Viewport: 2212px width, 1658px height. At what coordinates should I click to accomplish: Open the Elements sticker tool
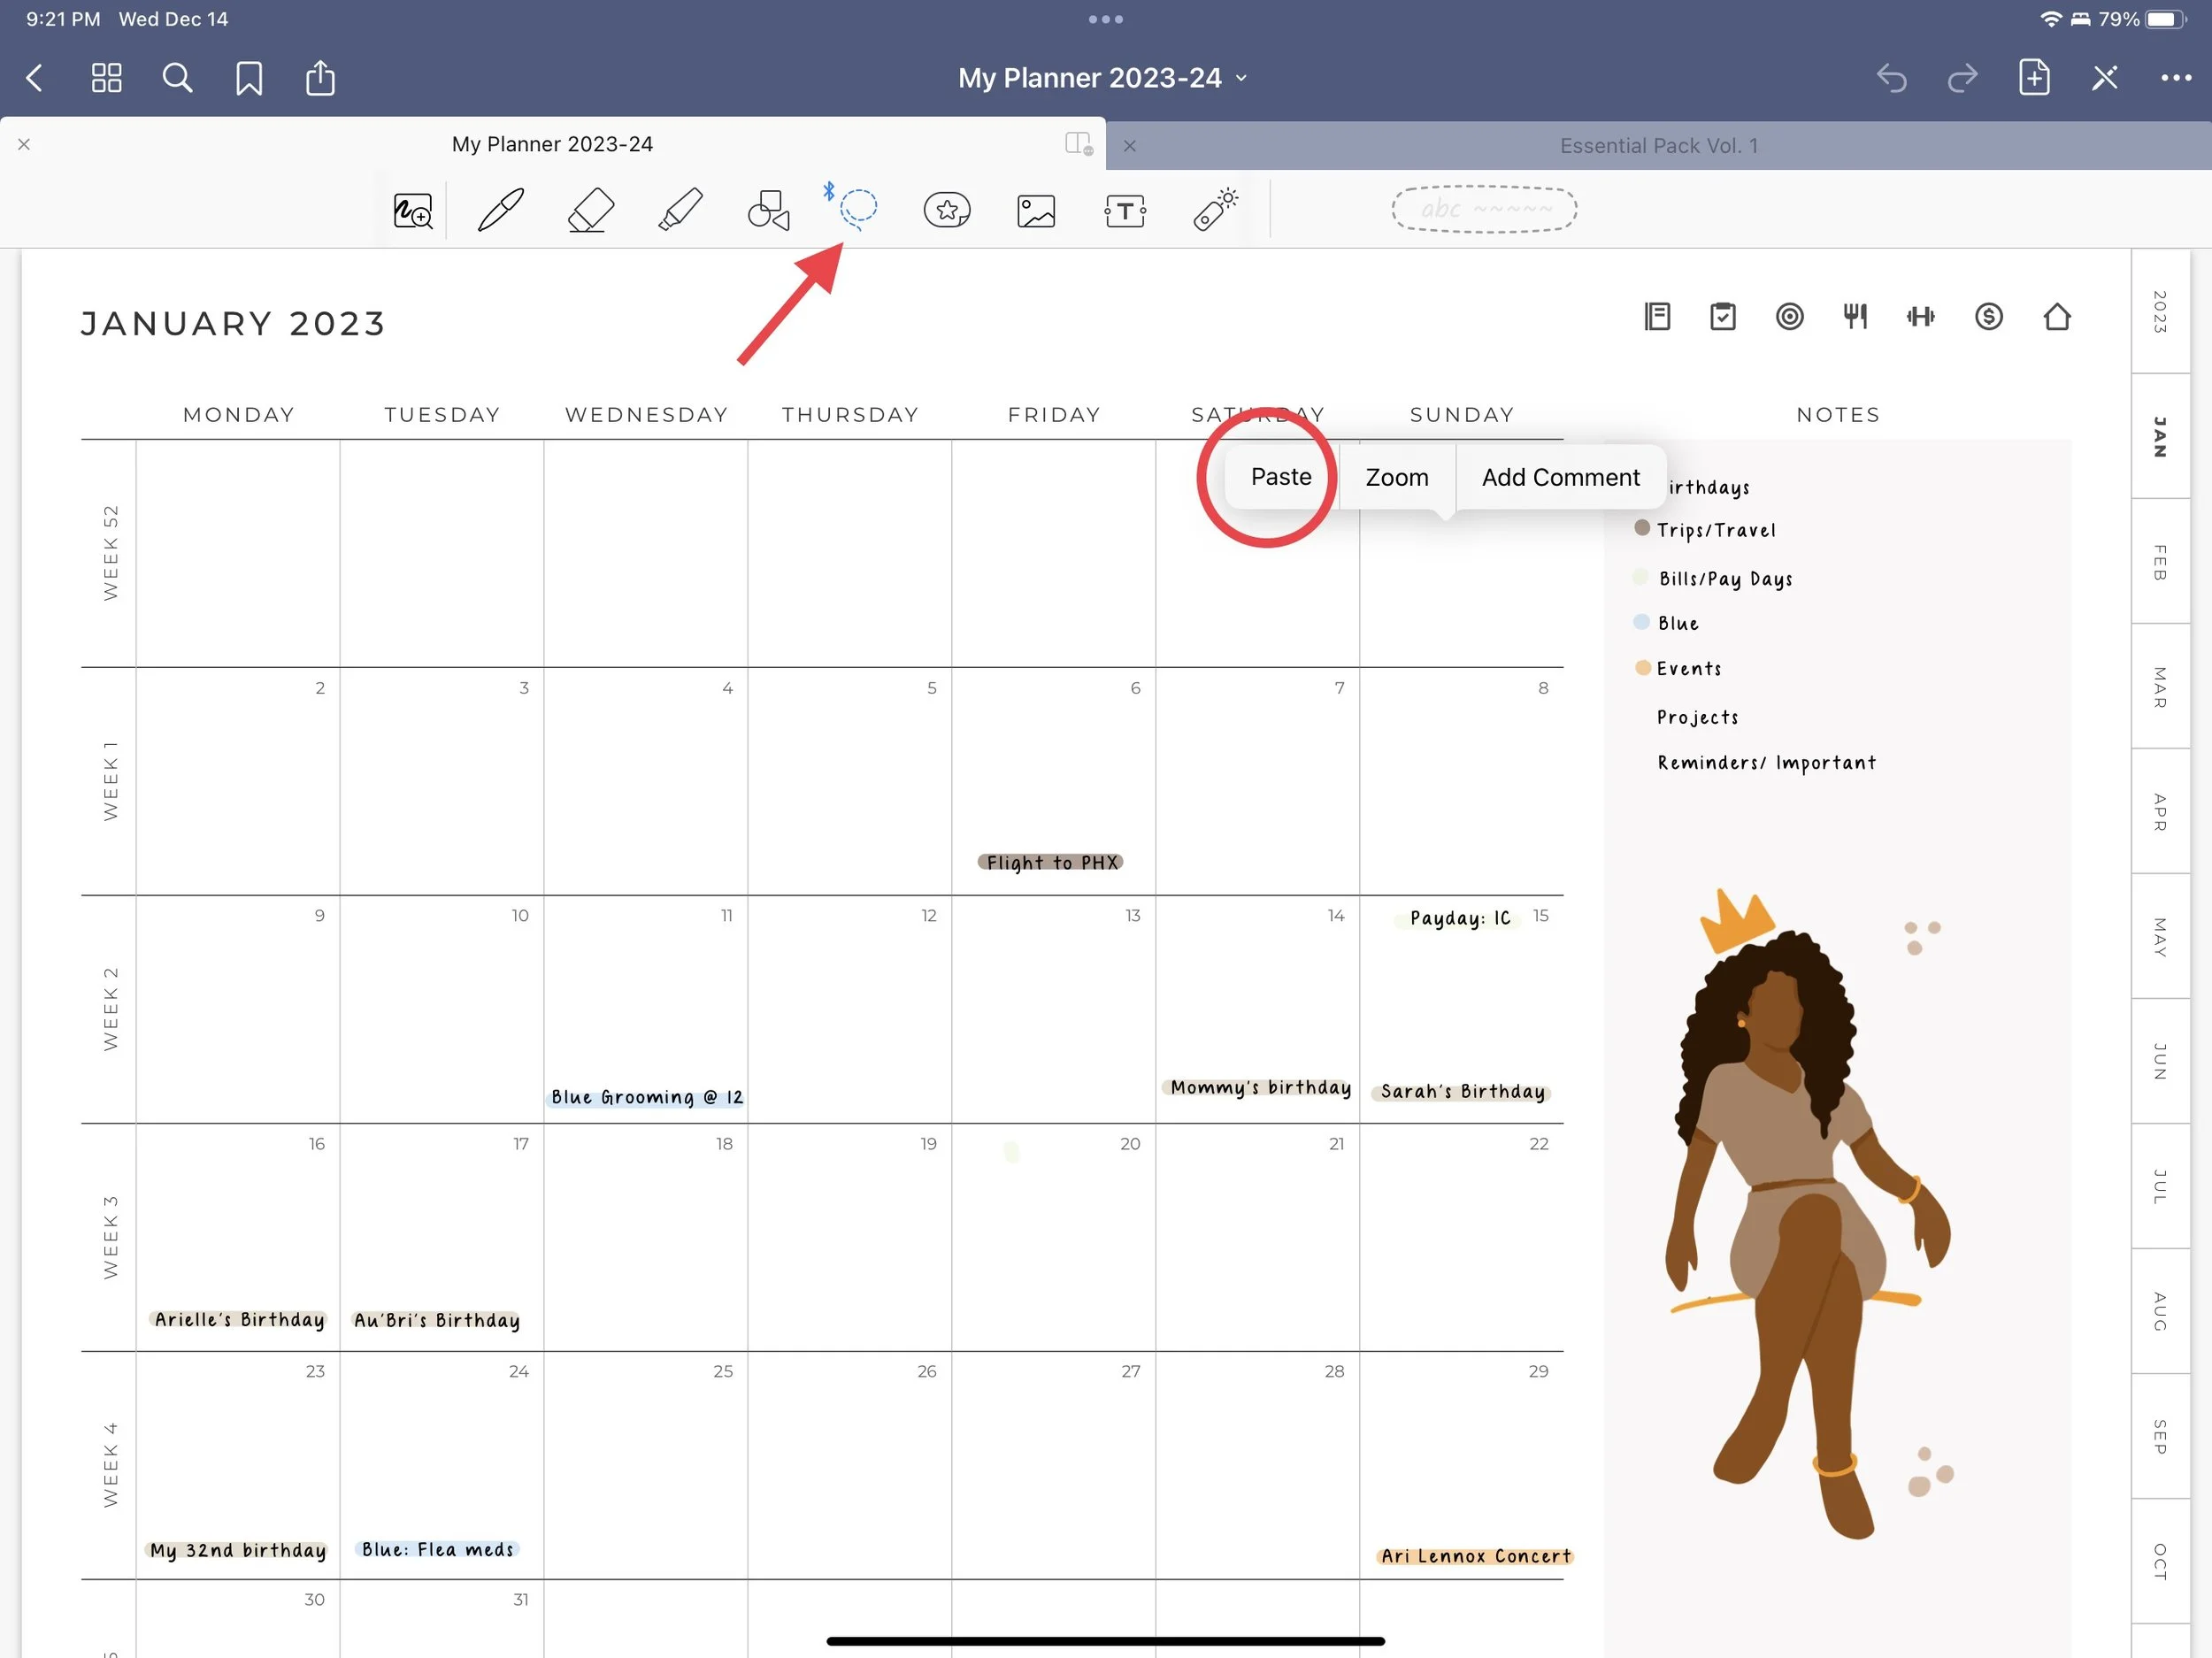click(x=946, y=210)
